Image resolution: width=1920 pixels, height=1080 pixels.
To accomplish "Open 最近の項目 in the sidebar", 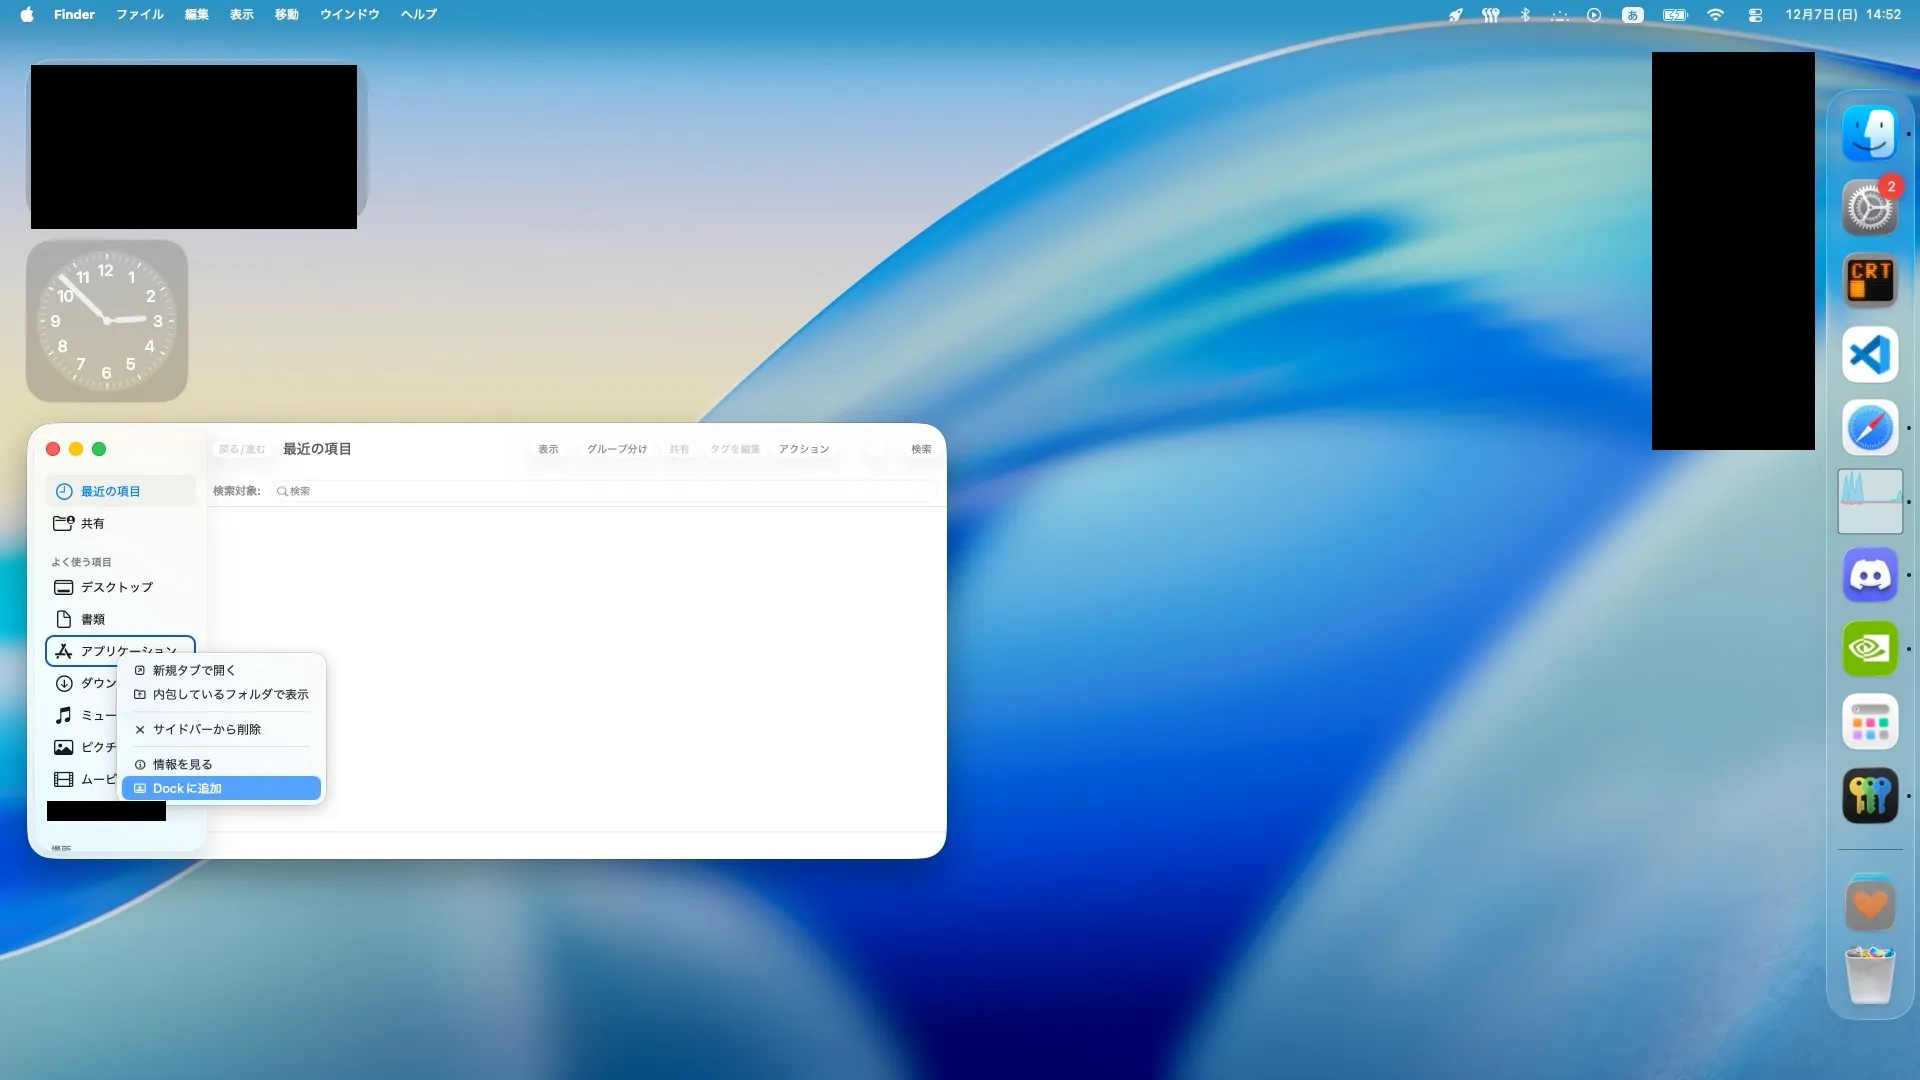I will [x=110, y=491].
